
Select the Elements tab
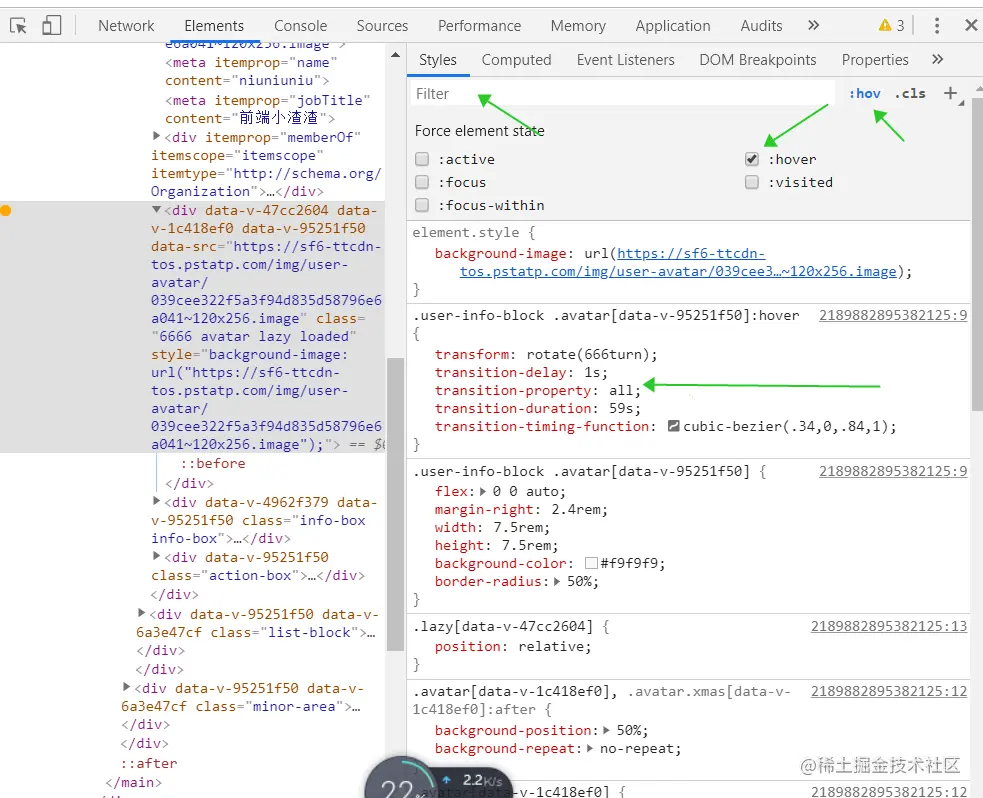[214, 26]
